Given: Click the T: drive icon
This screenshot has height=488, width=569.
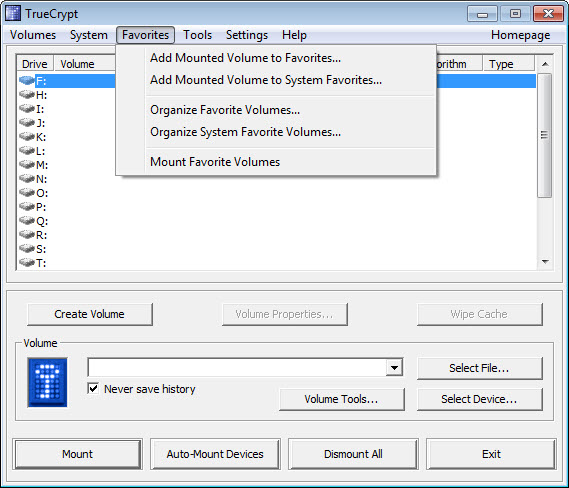Looking at the screenshot, I should pyautogui.click(x=26, y=262).
